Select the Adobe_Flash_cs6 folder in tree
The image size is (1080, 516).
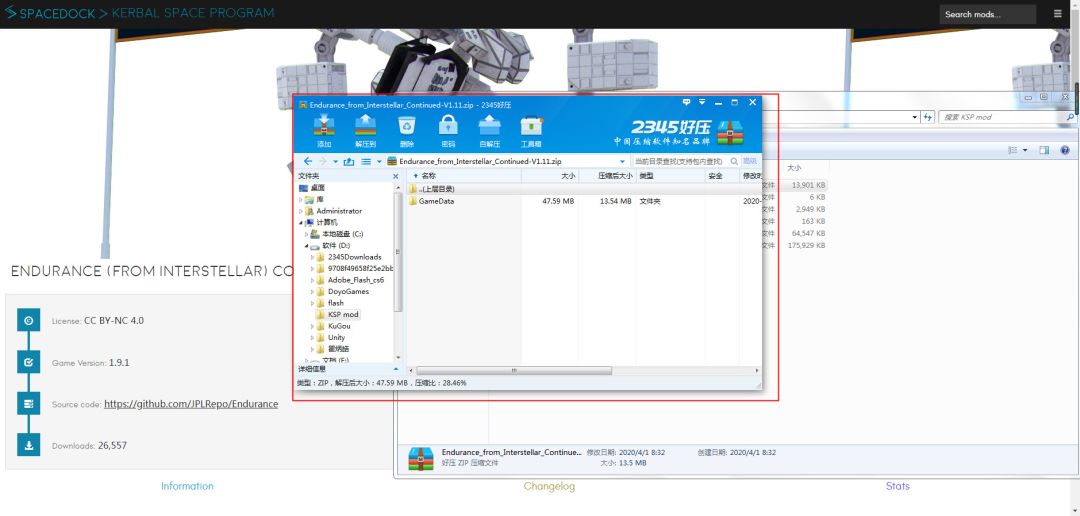(x=355, y=280)
